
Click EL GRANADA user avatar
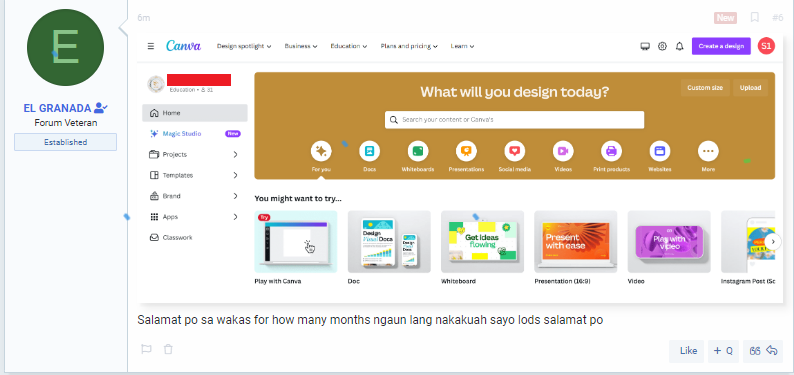[x=65, y=47]
